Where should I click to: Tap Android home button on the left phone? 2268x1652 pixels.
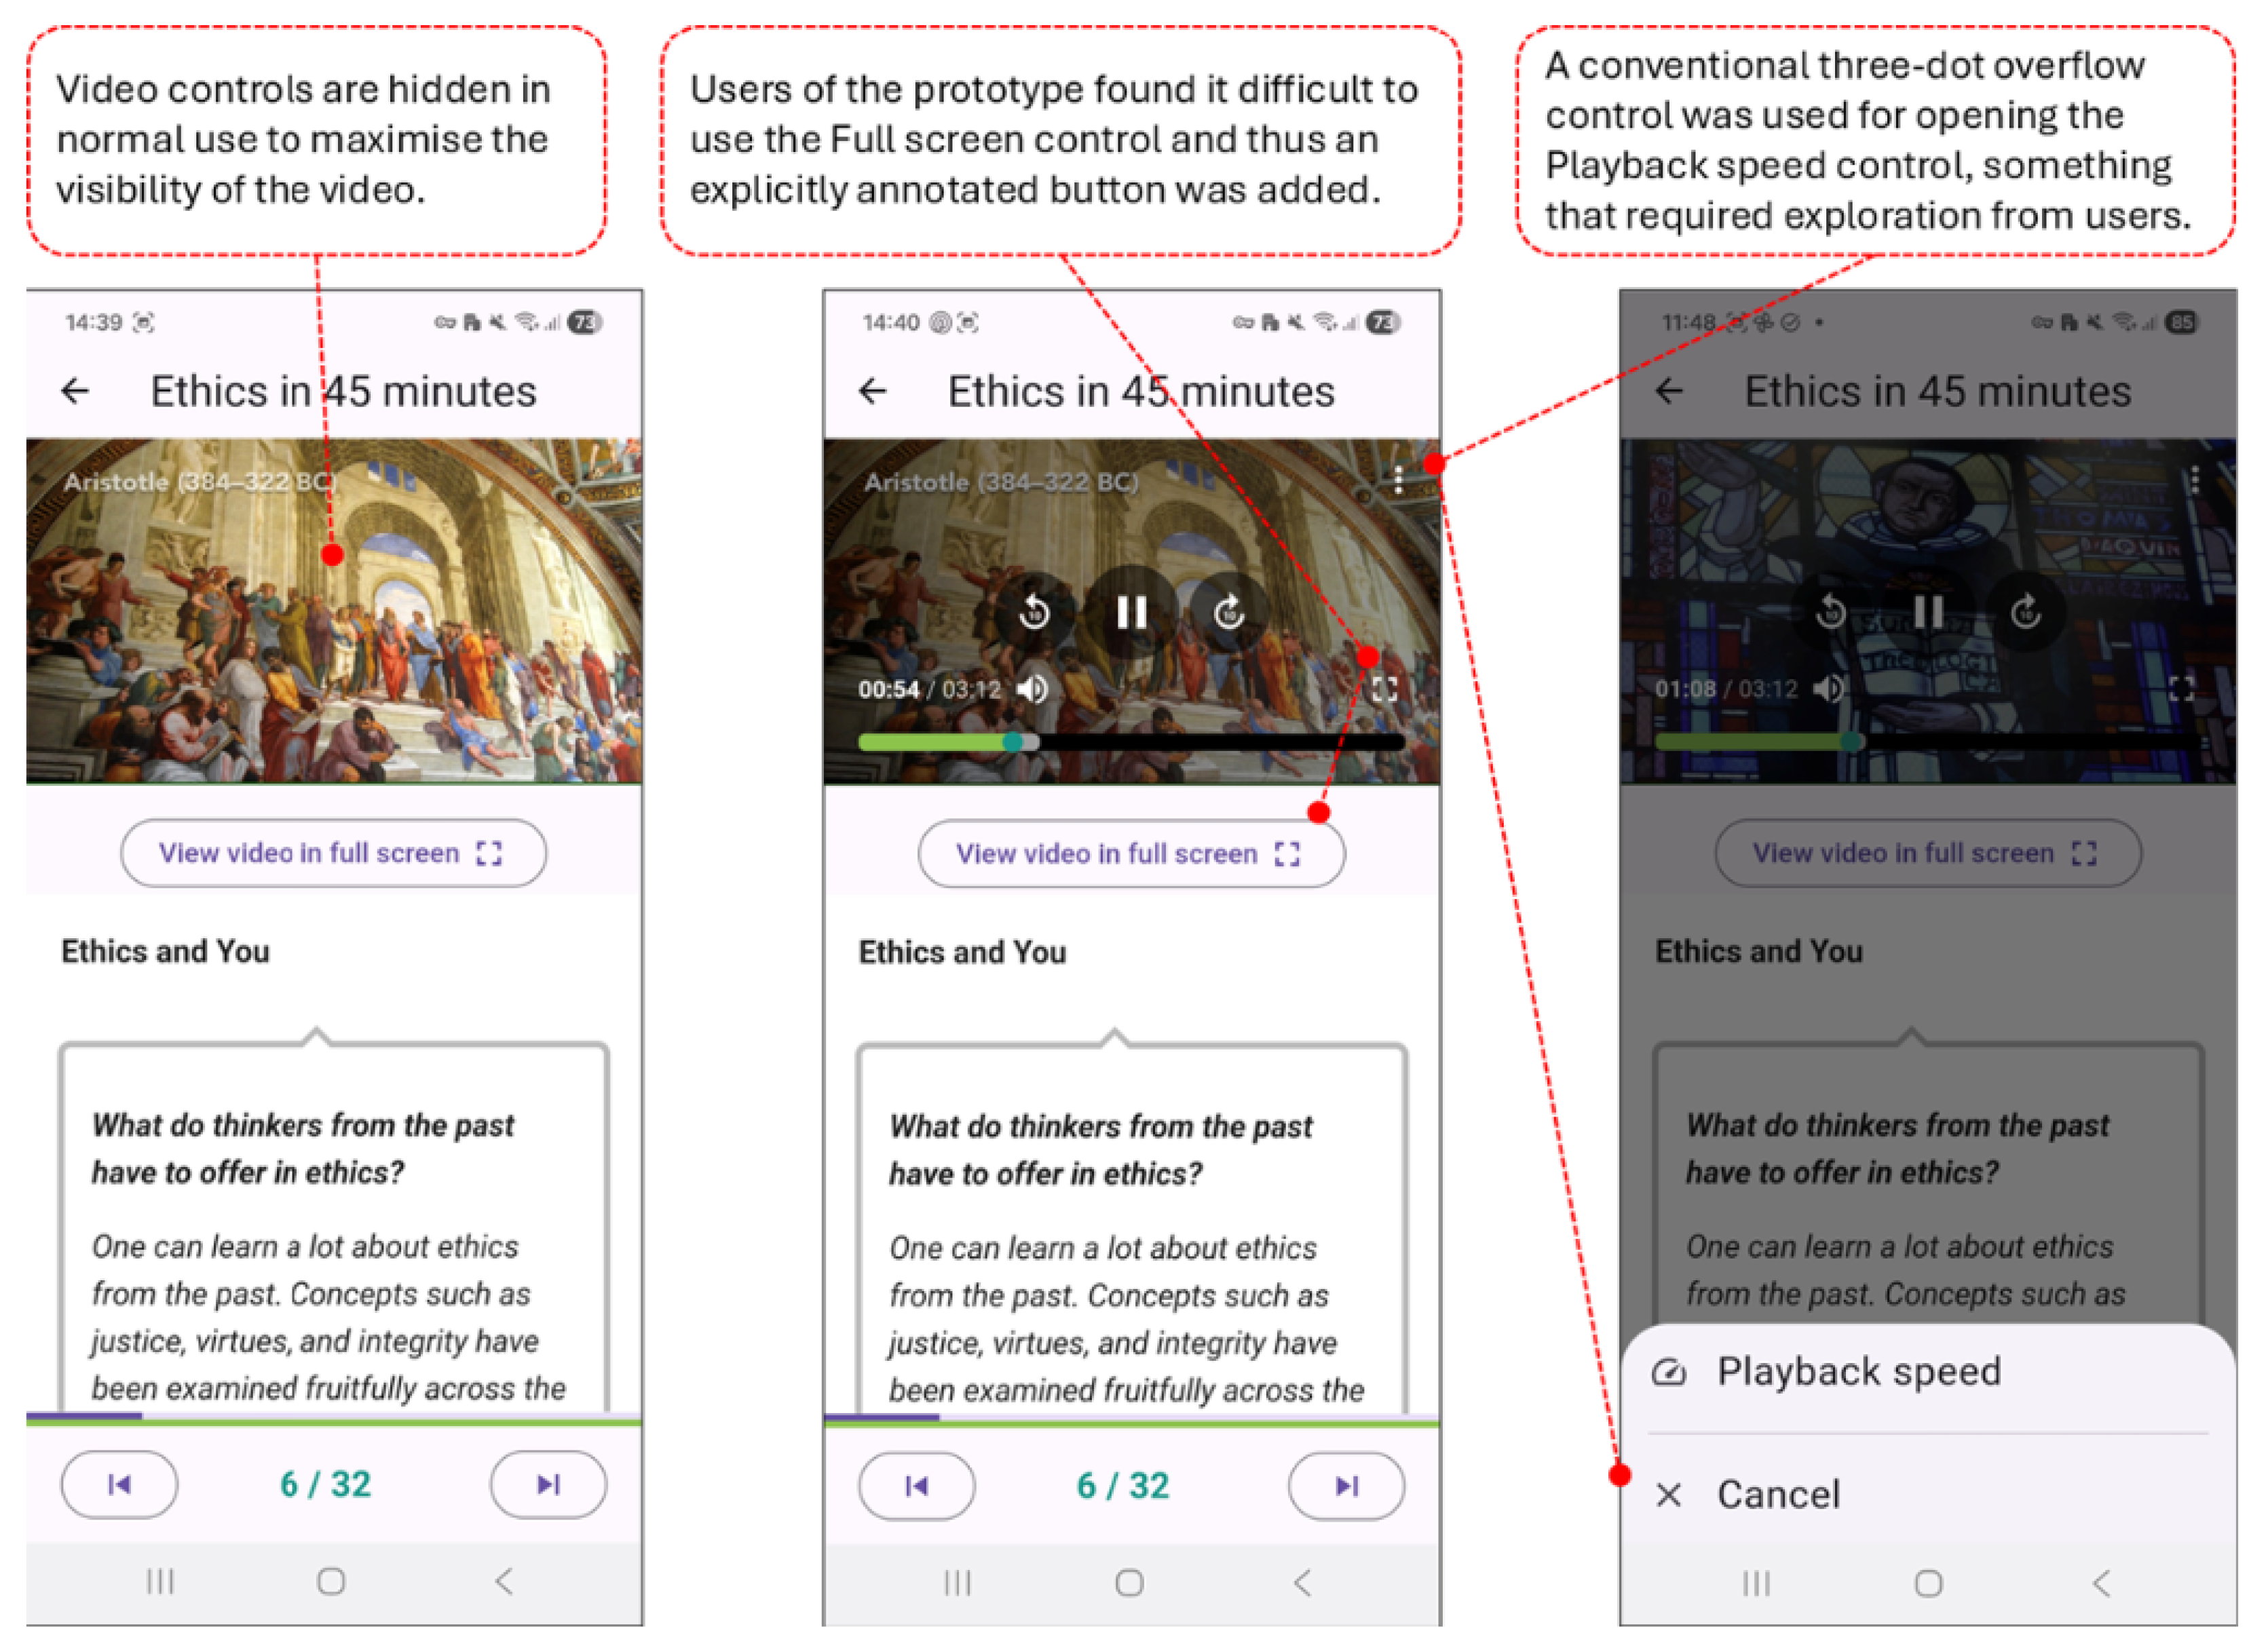(x=331, y=1582)
